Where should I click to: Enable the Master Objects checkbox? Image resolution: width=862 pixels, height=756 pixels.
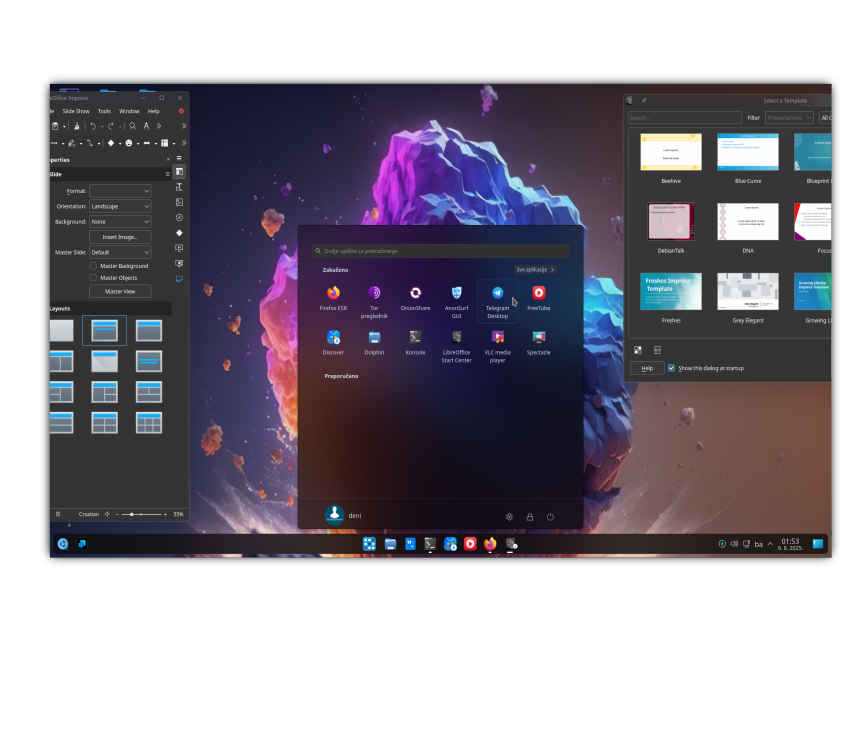[93, 278]
